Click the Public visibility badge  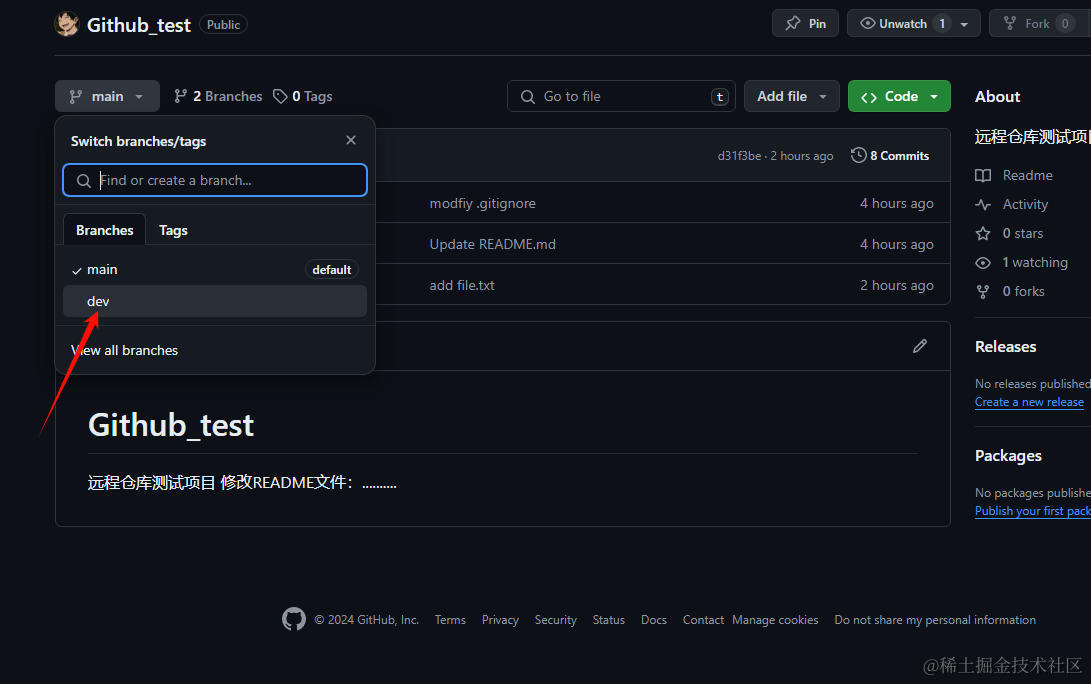[223, 24]
